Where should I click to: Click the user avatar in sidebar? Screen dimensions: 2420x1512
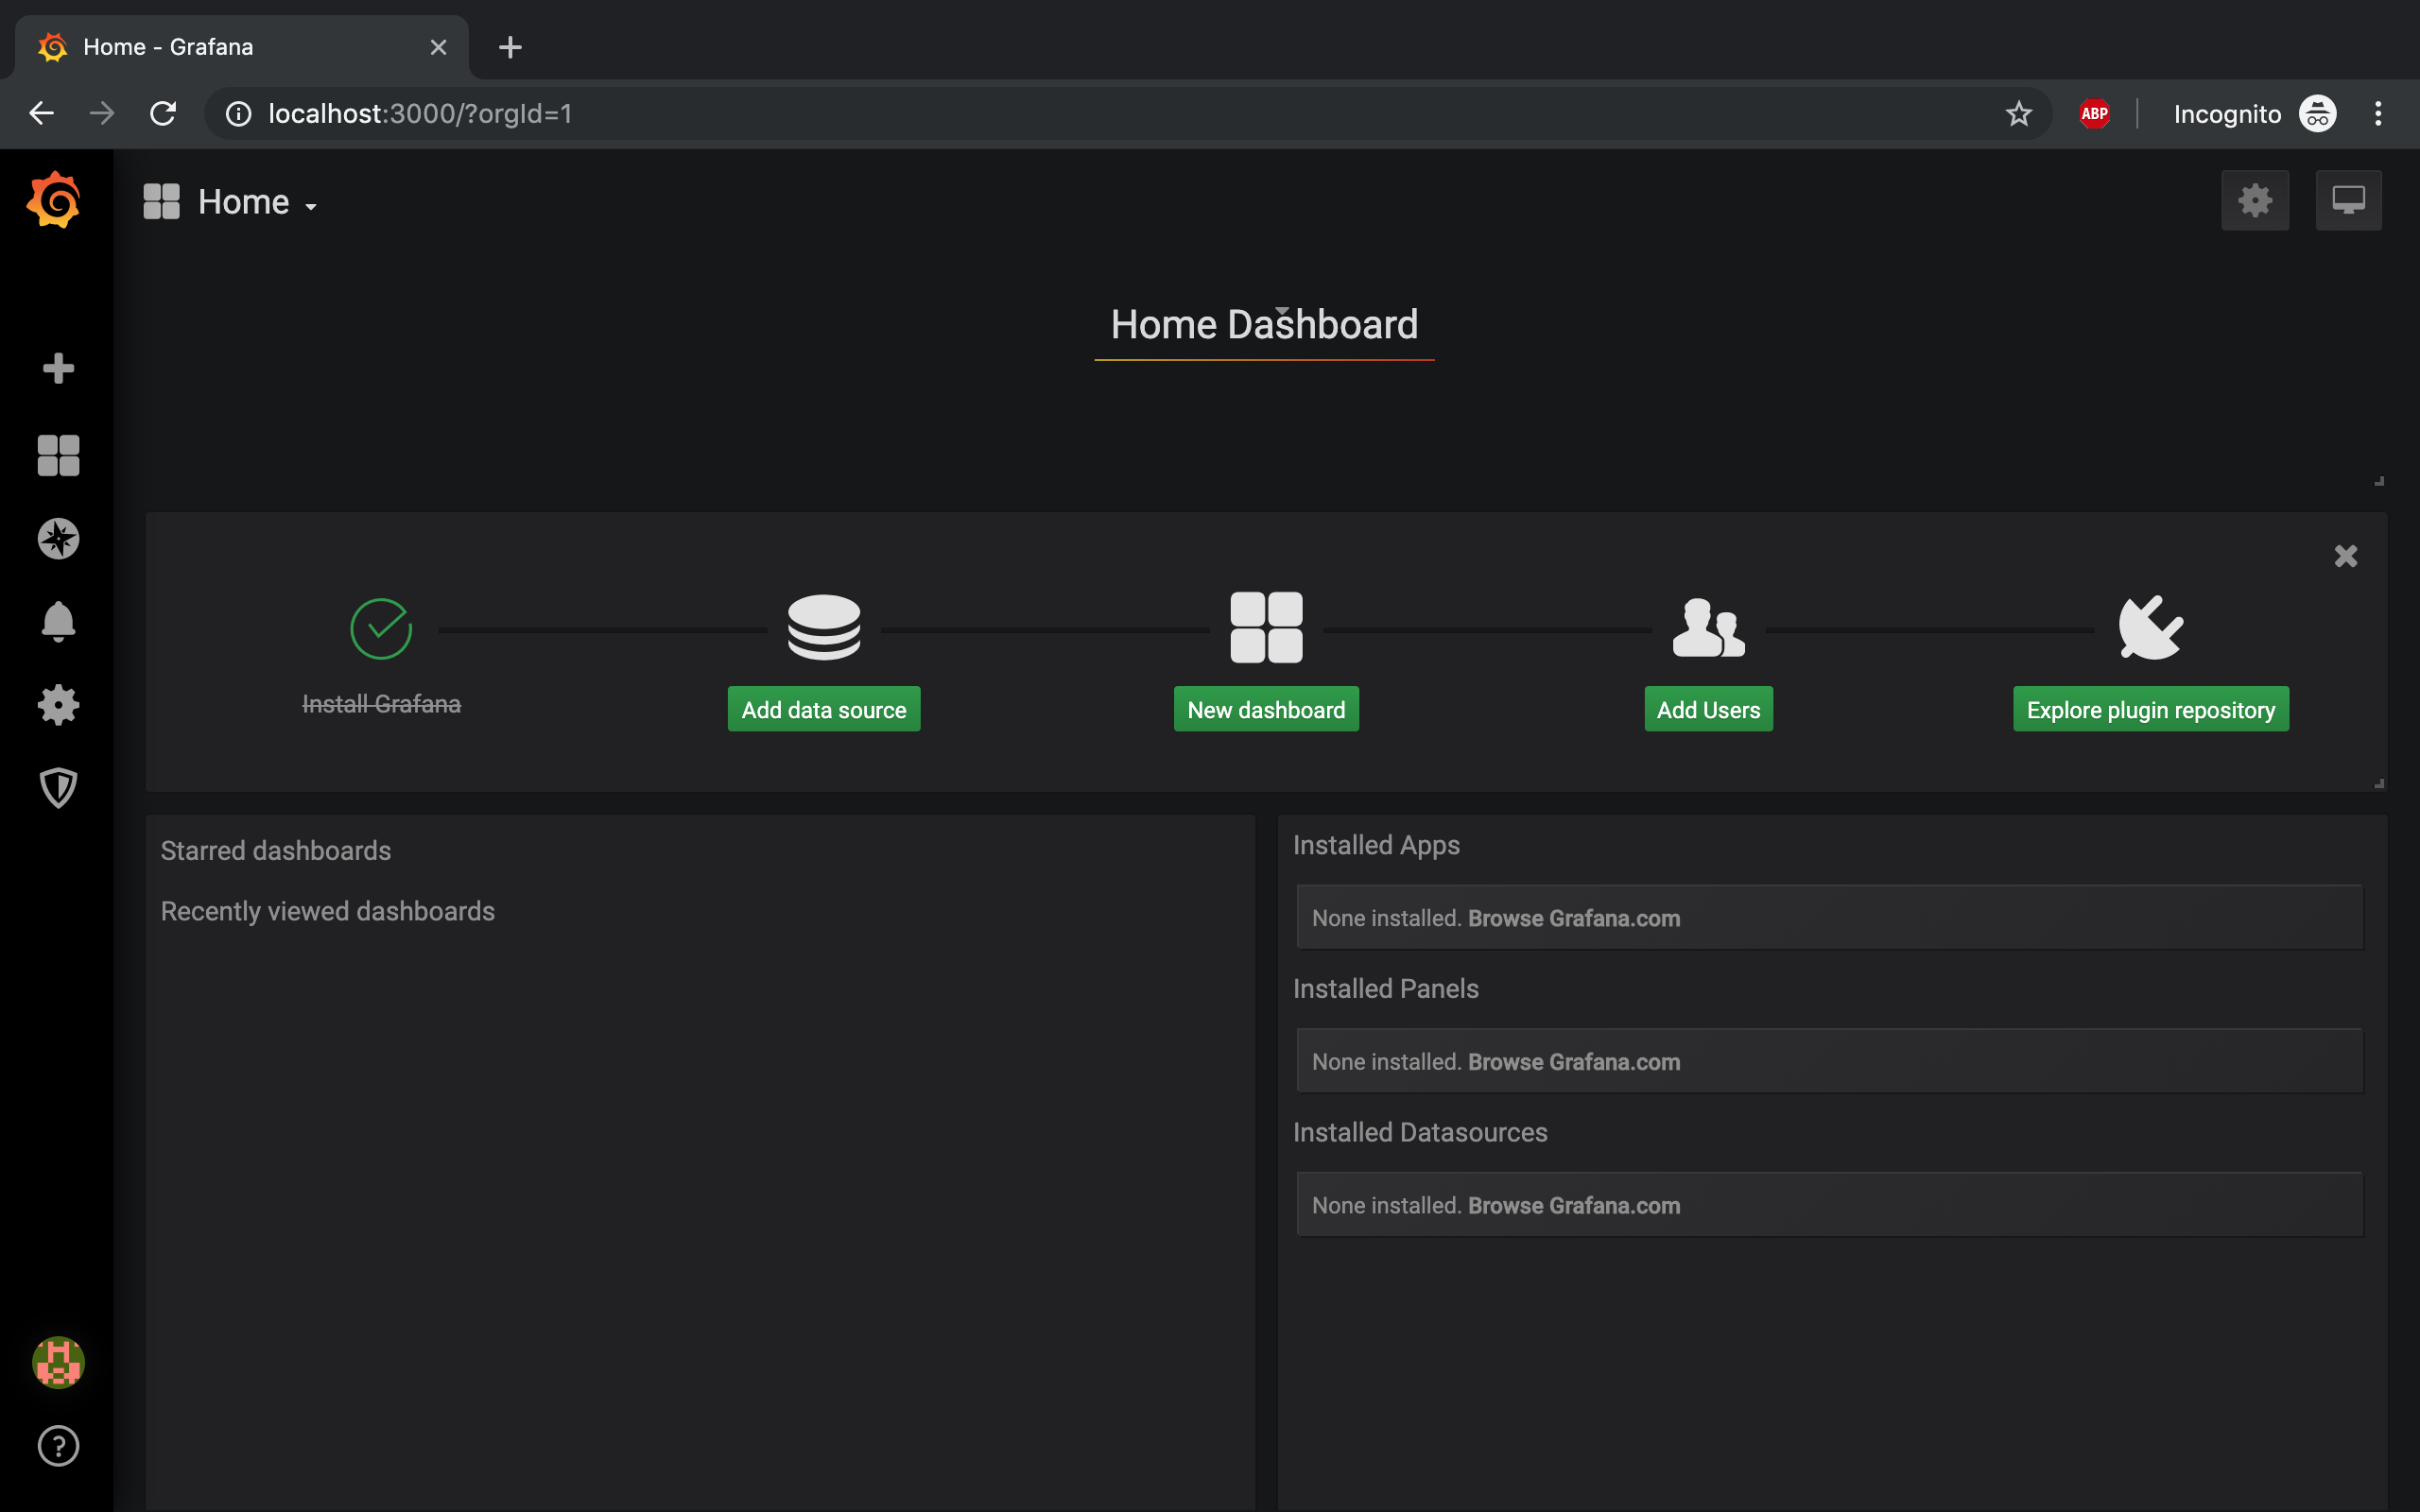click(58, 1362)
